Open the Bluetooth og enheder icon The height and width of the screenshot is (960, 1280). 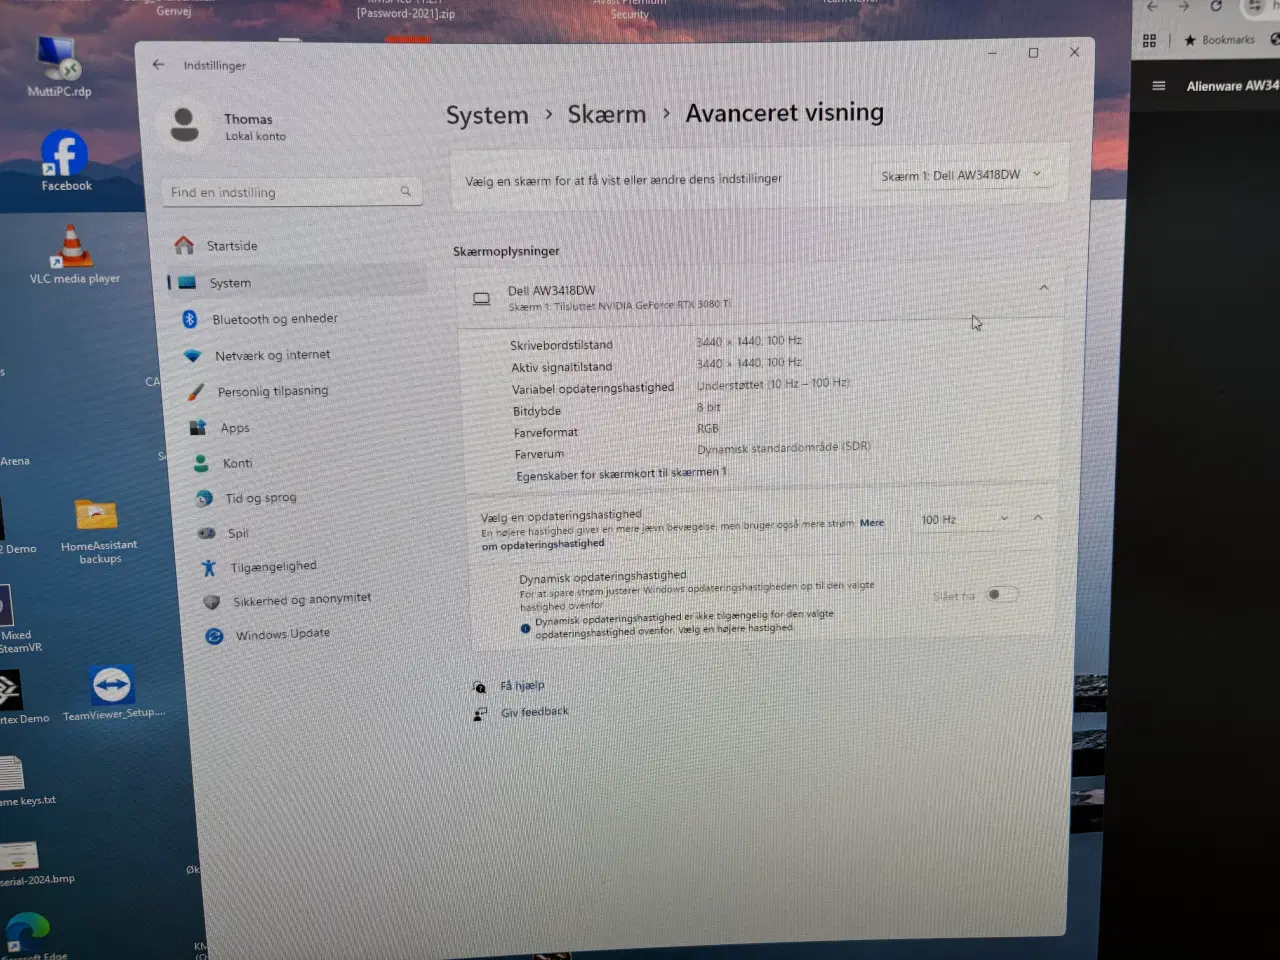(190, 319)
